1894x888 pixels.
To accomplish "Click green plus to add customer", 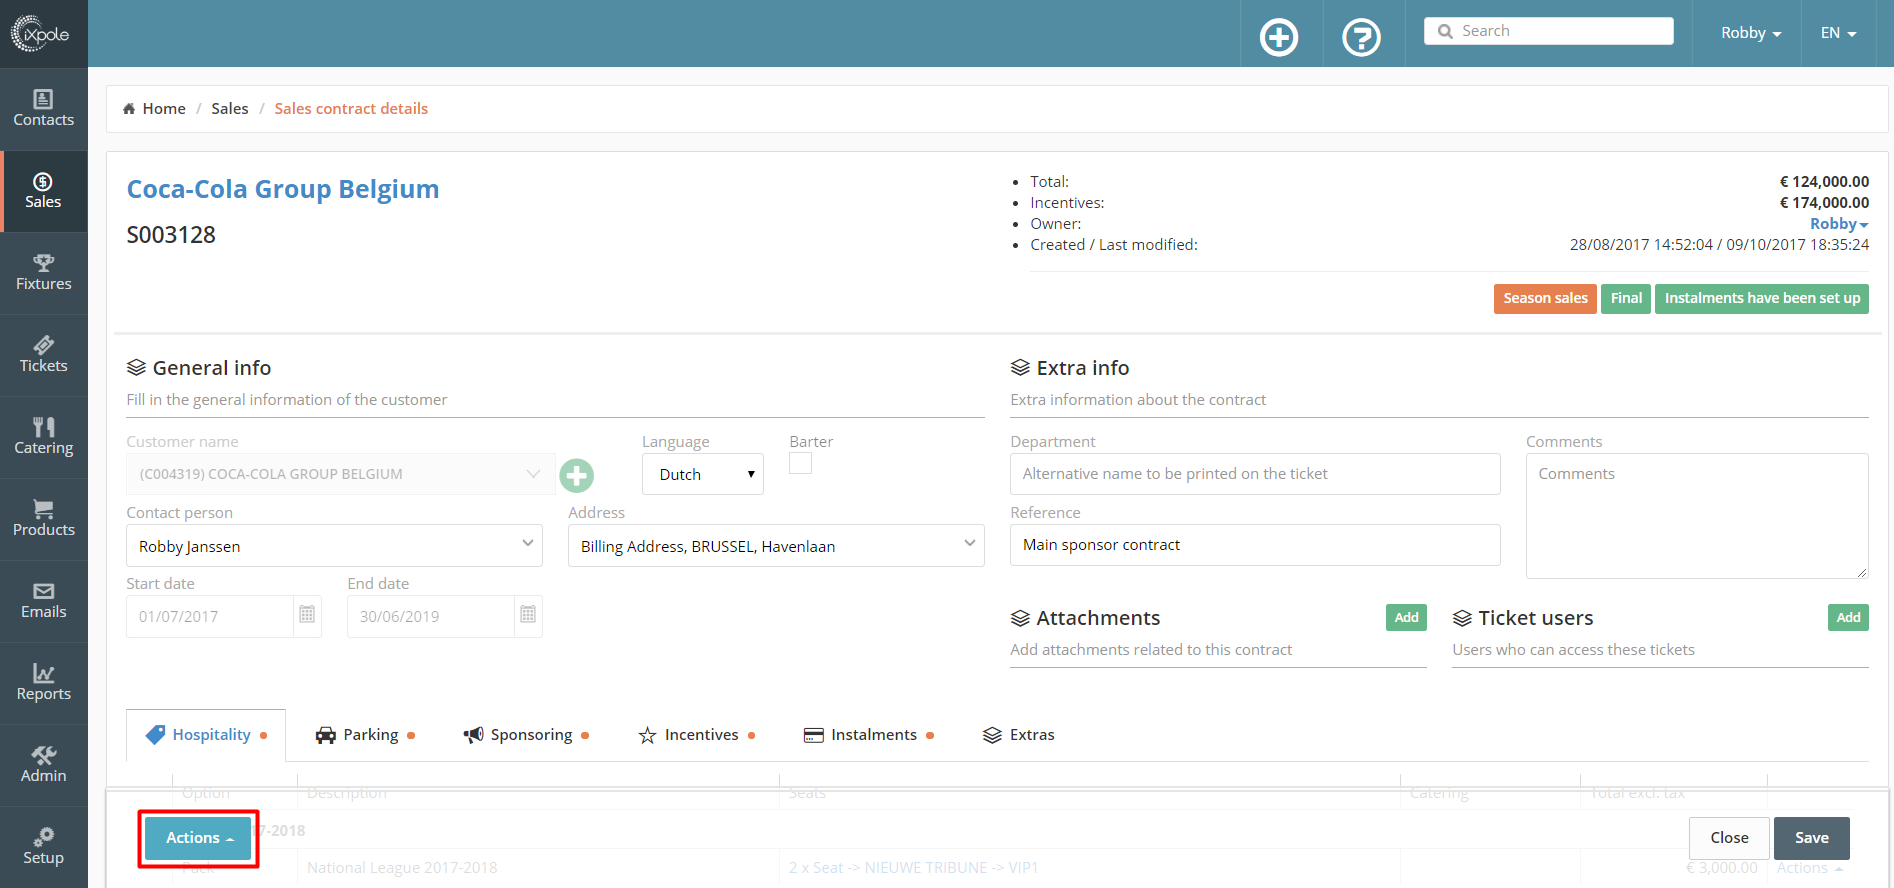I will pyautogui.click(x=576, y=476).
